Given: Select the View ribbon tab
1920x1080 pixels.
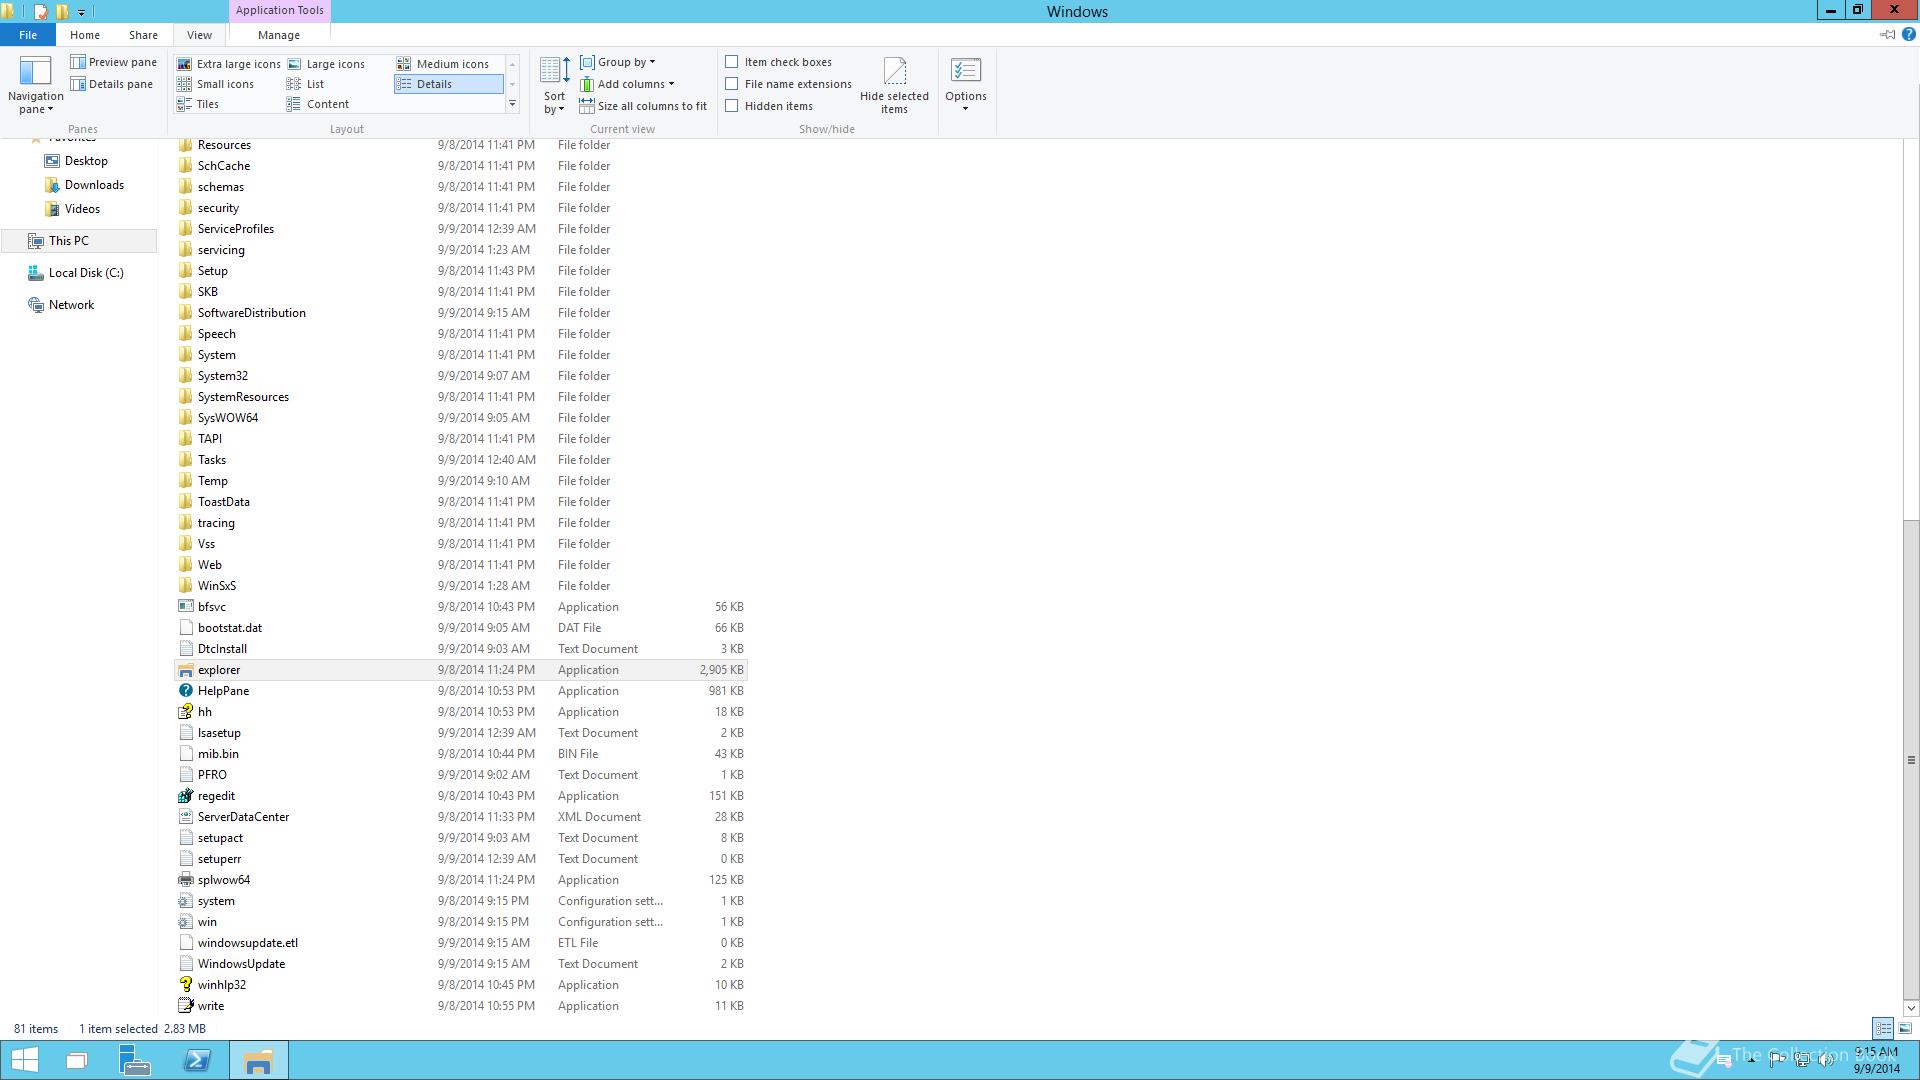Looking at the screenshot, I should (x=199, y=35).
